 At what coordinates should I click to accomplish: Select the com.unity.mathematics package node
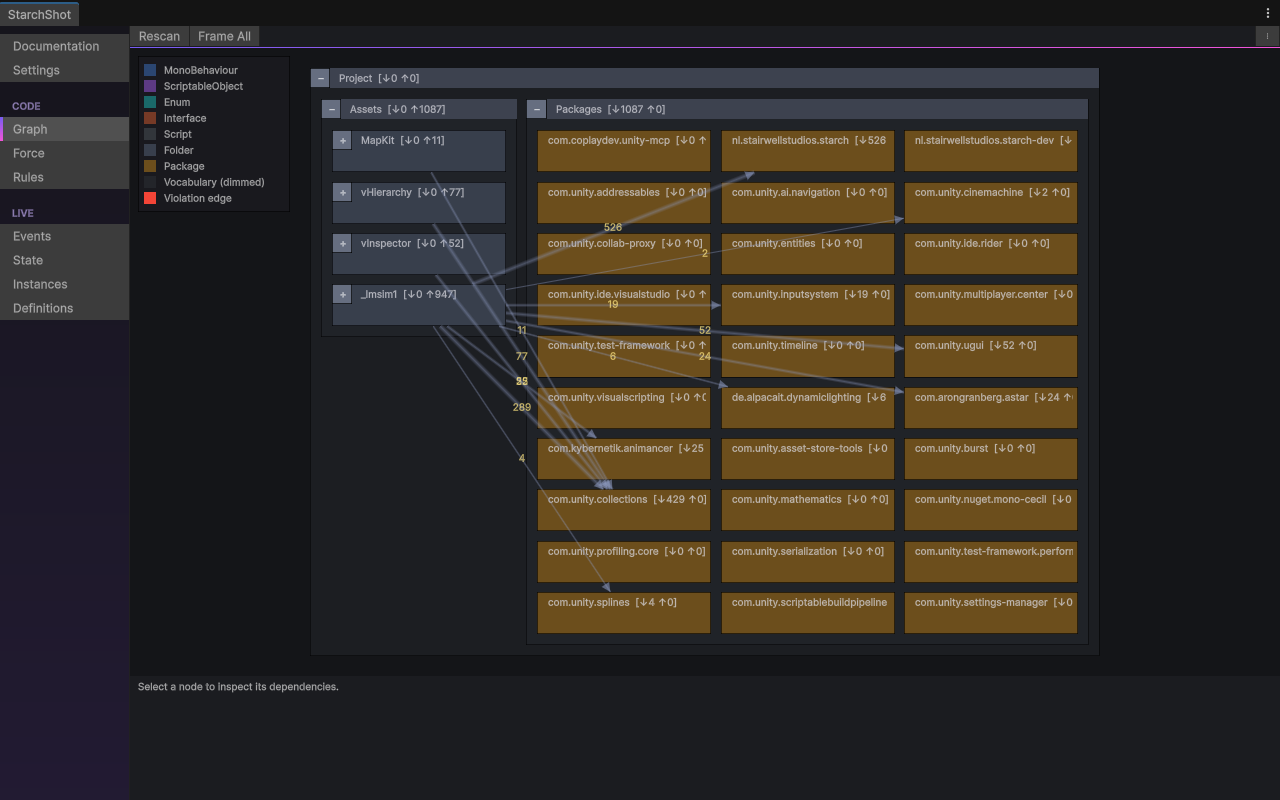tap(808, 510)
